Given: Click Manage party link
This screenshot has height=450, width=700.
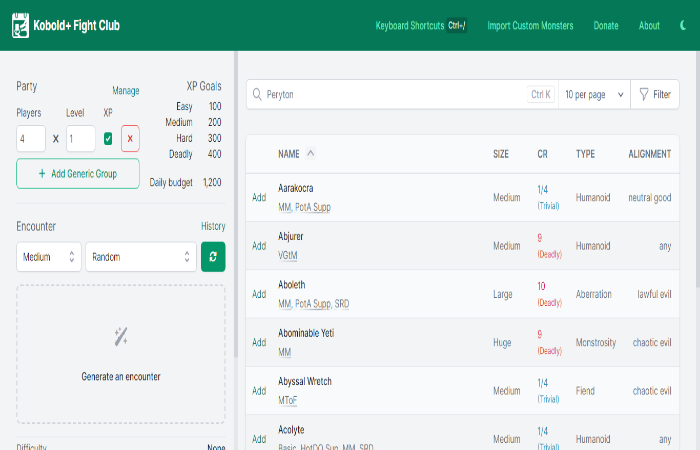Looking at the screenshot, I should click(x=126, y=91).
